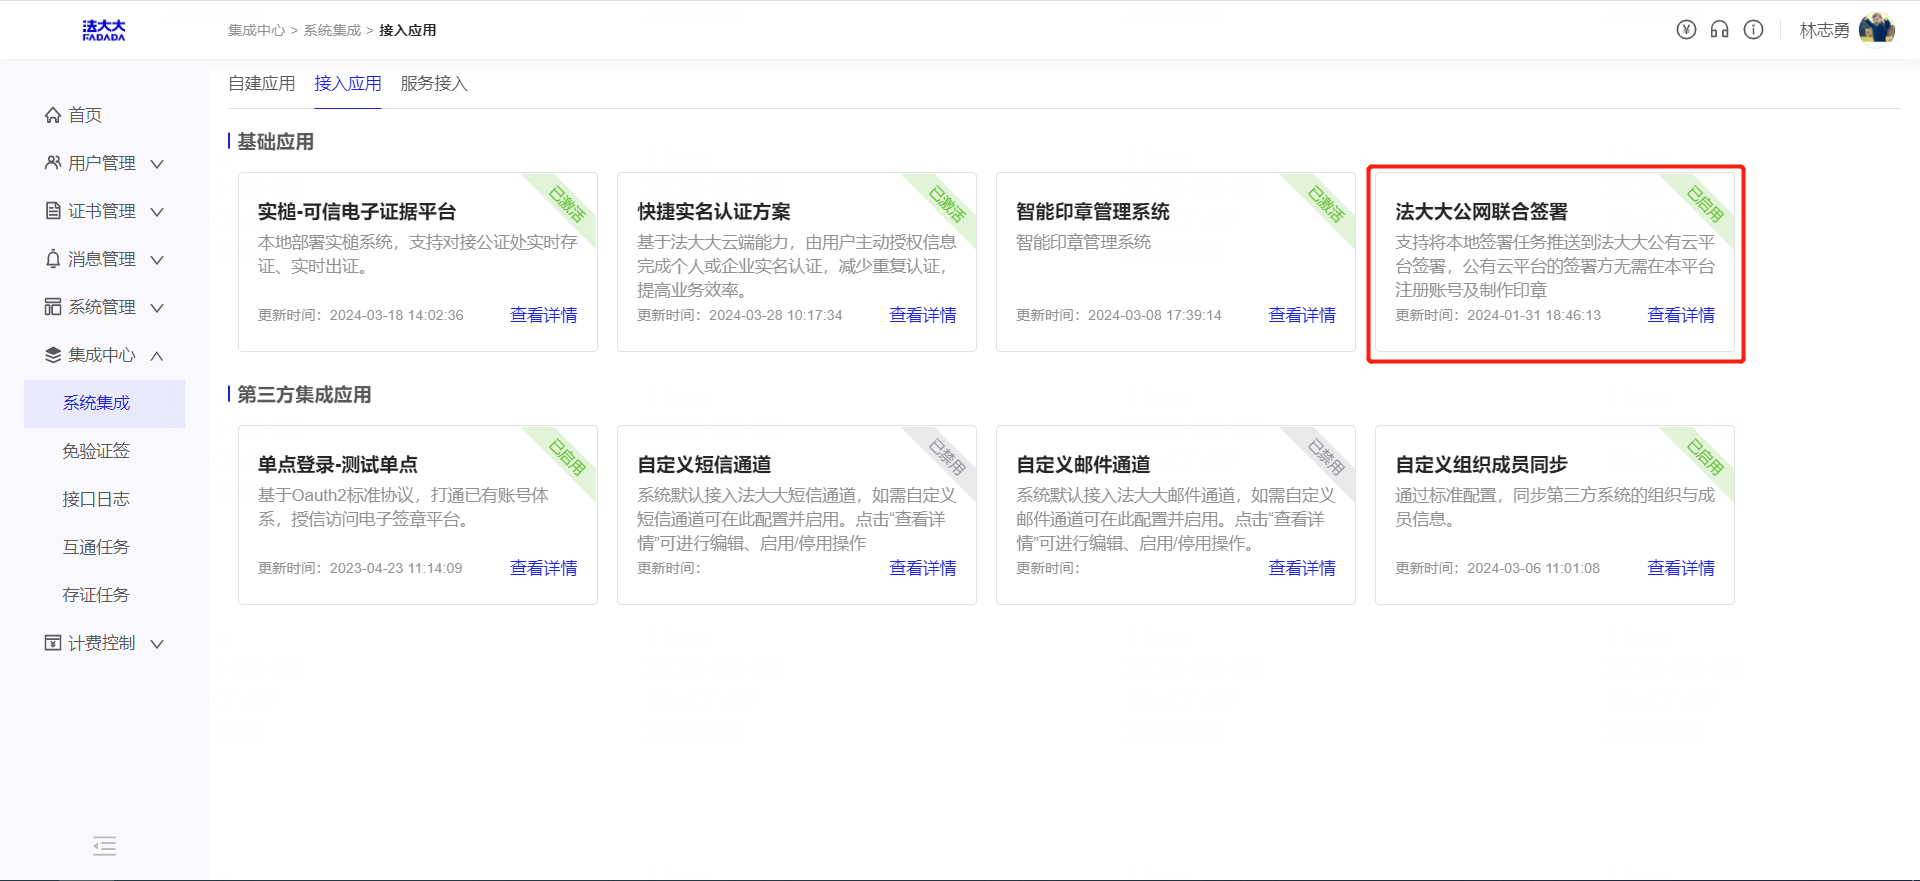Click update time 2024-03-18 14:02:36
Image resolution: width=1920 pixels, height=881 pixels.
tap(397, 315)
